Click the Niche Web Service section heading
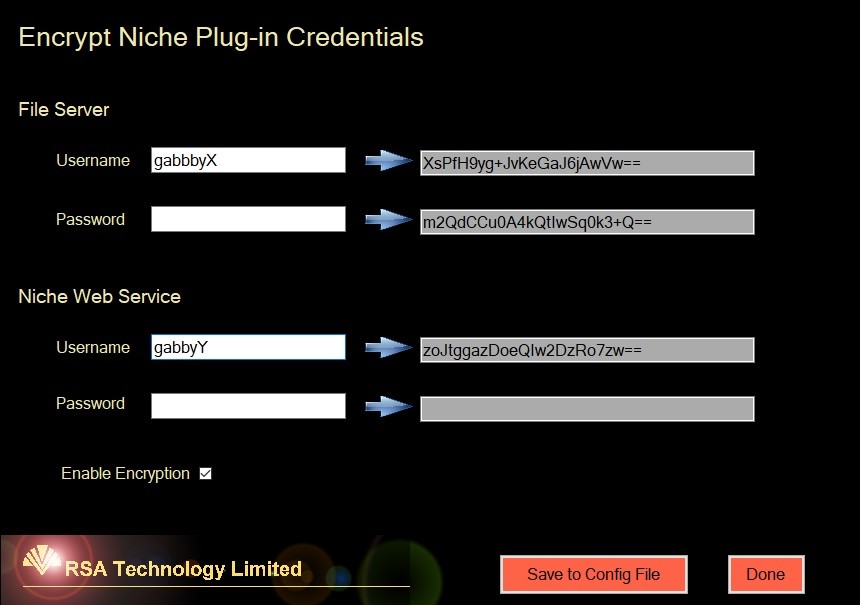 [99, 297]
